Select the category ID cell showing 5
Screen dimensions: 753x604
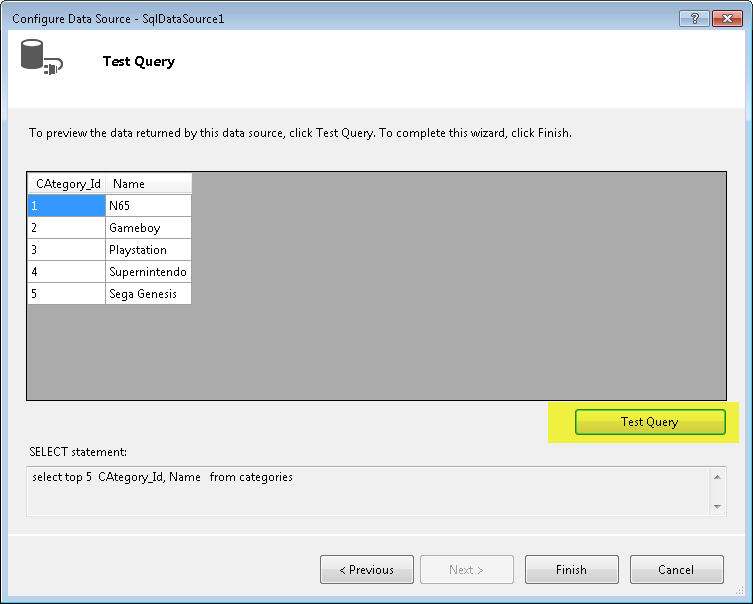click(67, 294)
